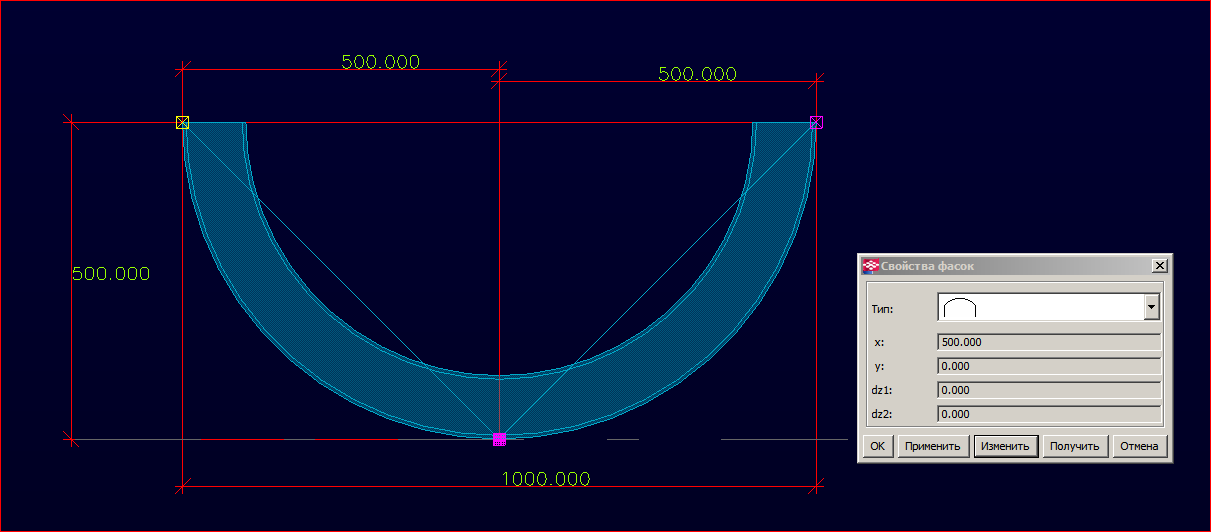
Task: Click the Свойства фасок dialog title icon
Action: 871,266
